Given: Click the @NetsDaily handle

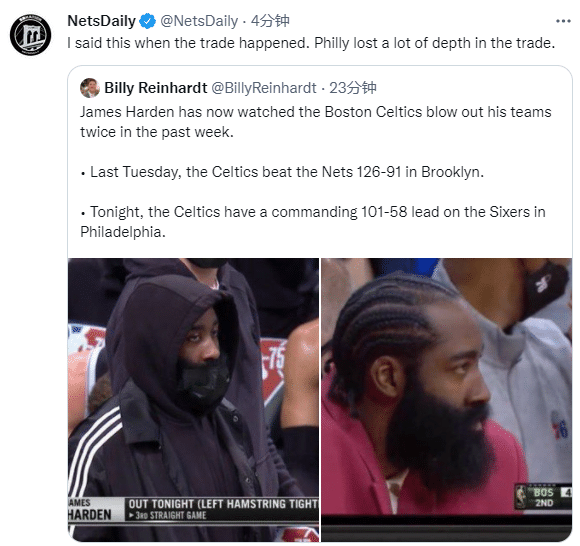Looking at the screenshot, I should click(199, 21).
